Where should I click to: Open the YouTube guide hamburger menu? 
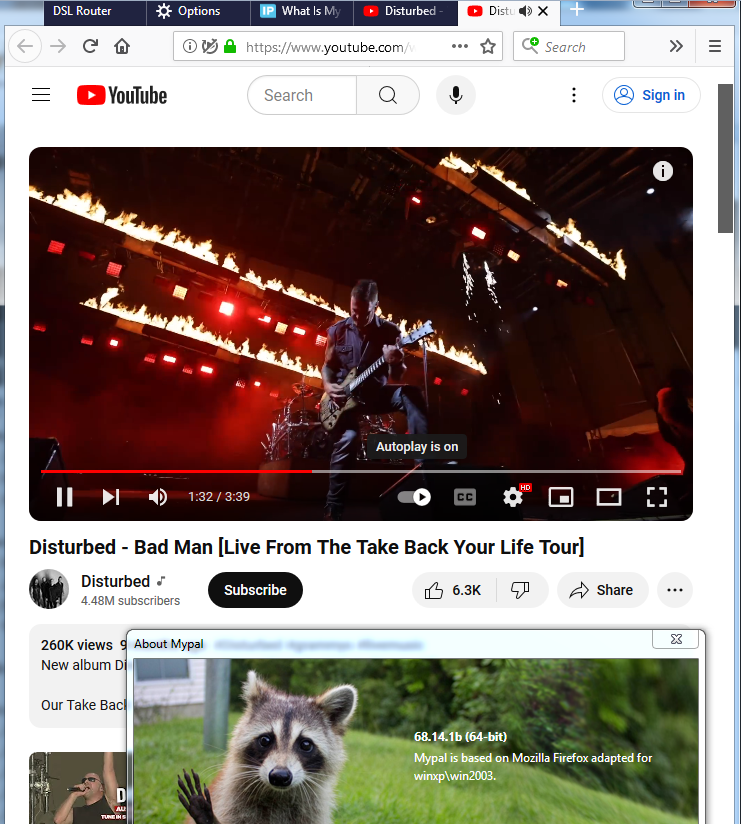tap(41, 95)
